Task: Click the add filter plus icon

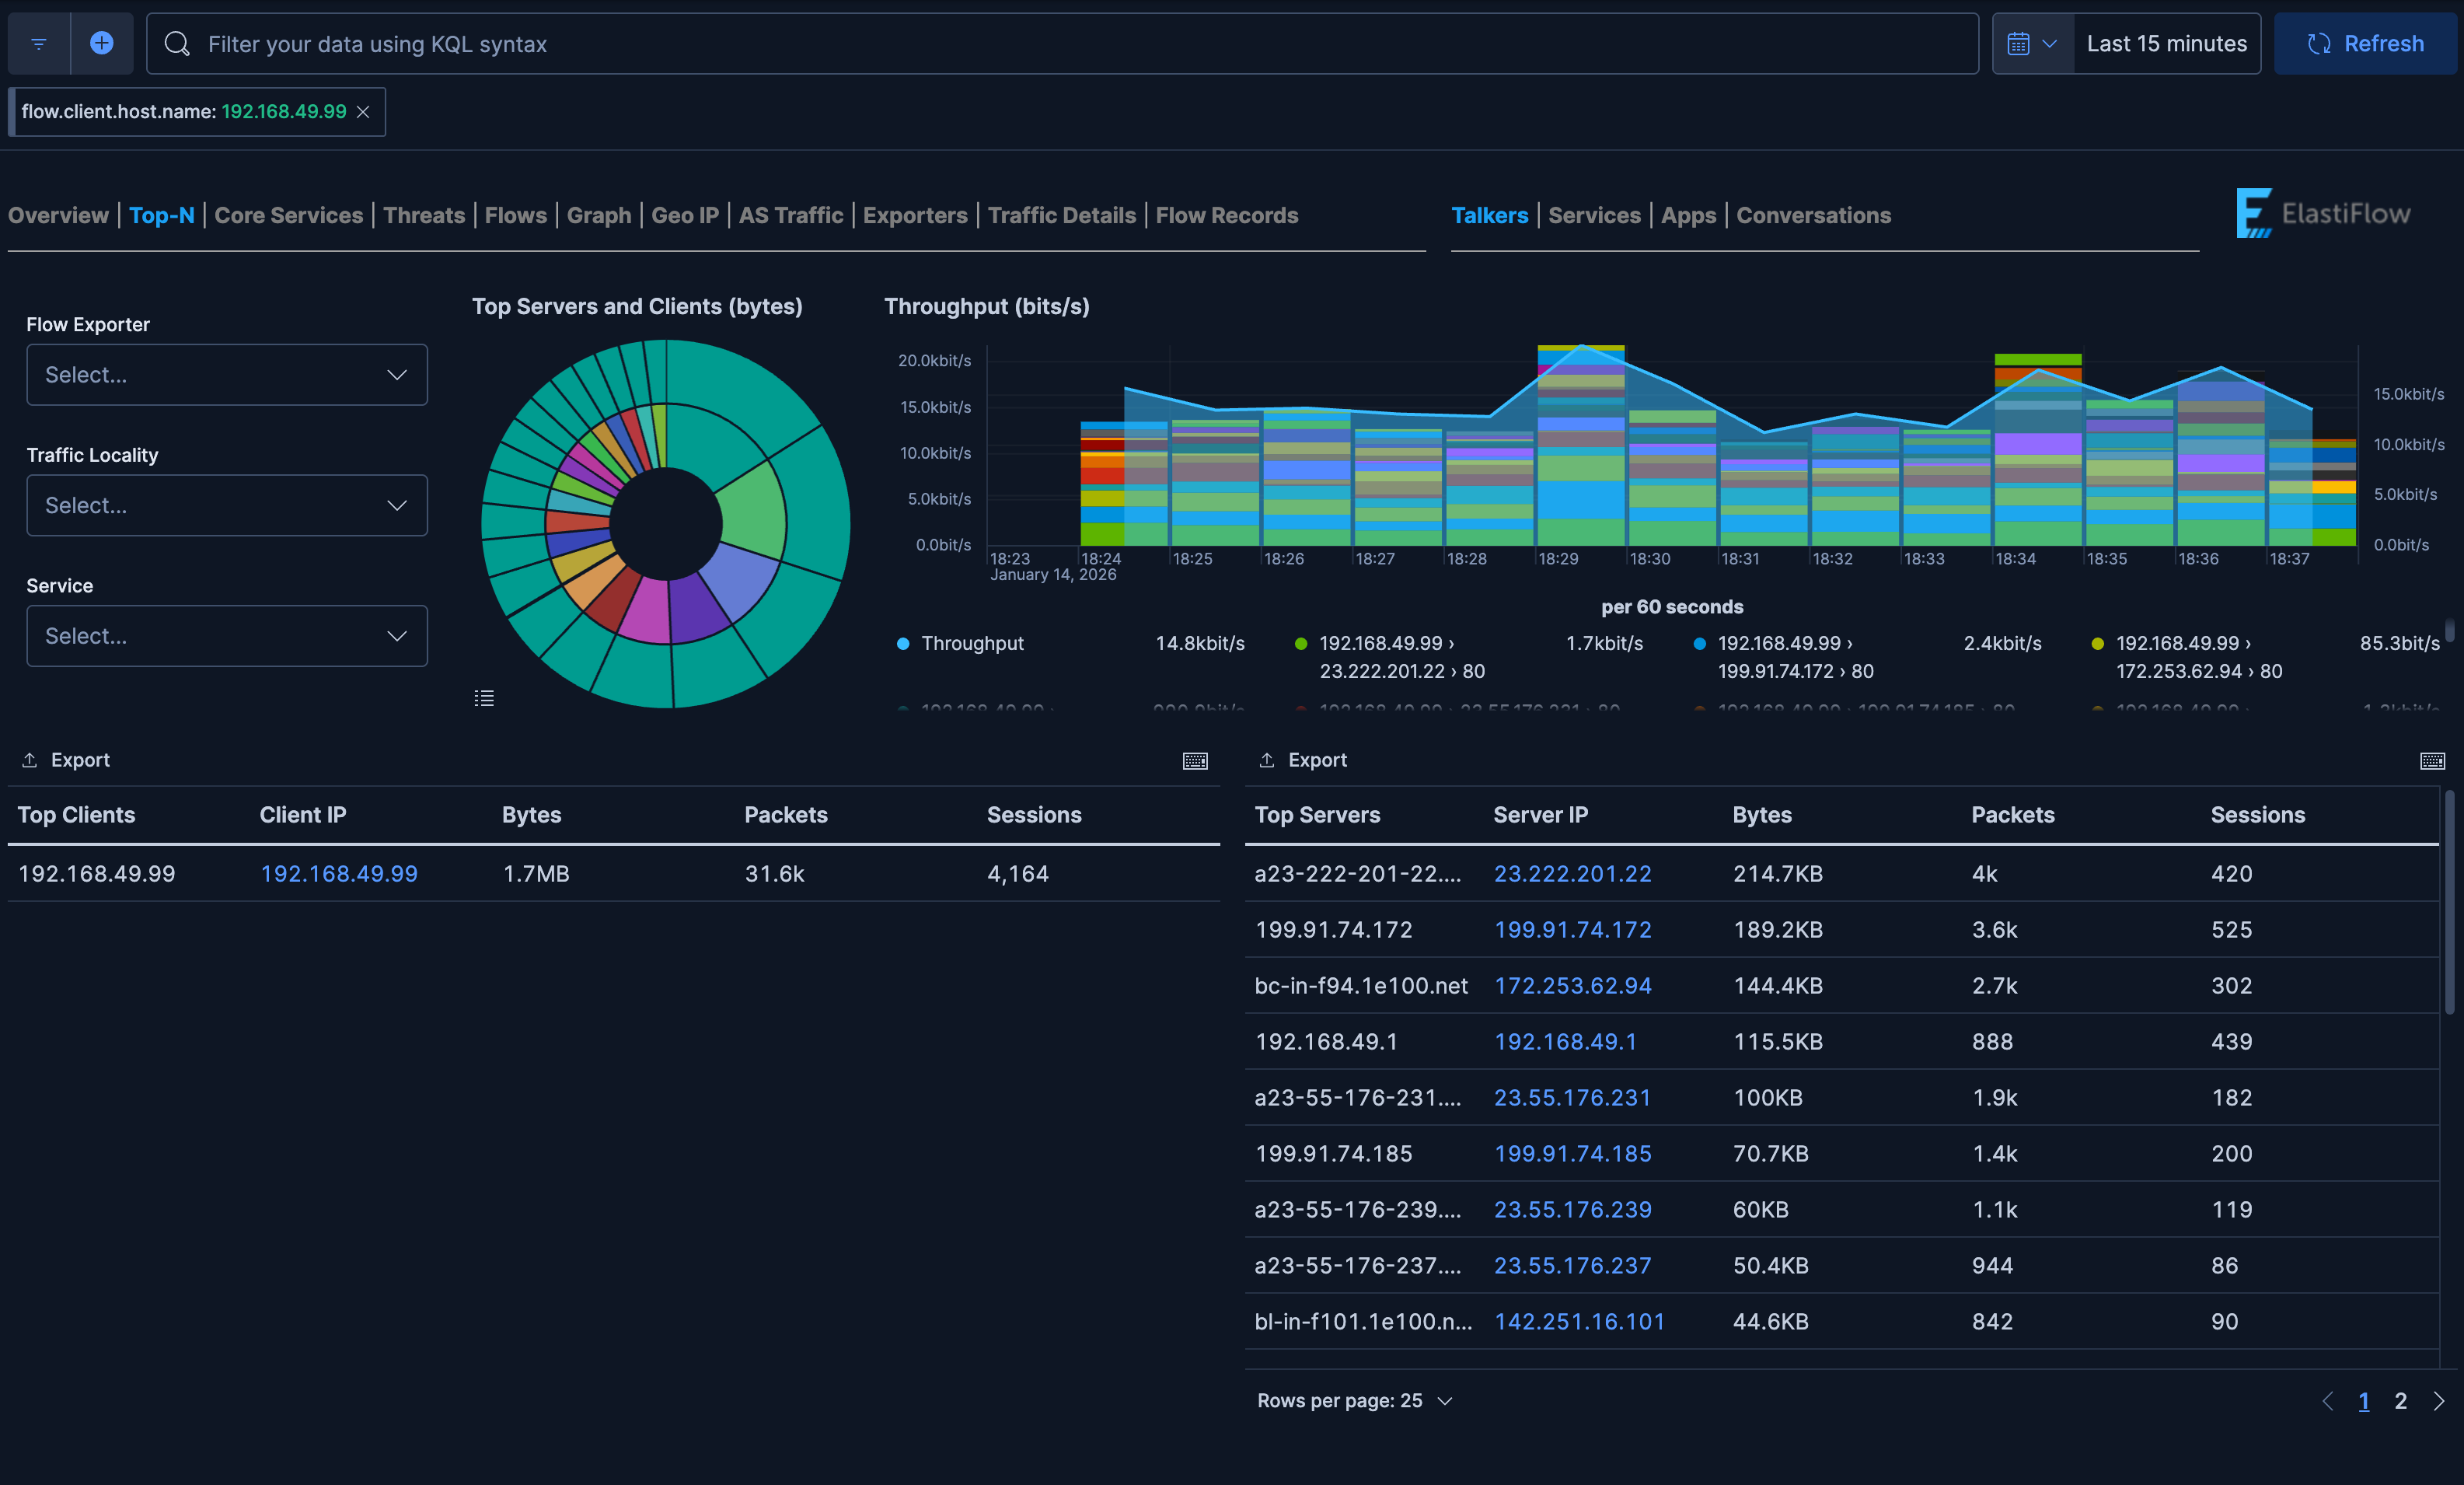Action: (x=101, y=43)
